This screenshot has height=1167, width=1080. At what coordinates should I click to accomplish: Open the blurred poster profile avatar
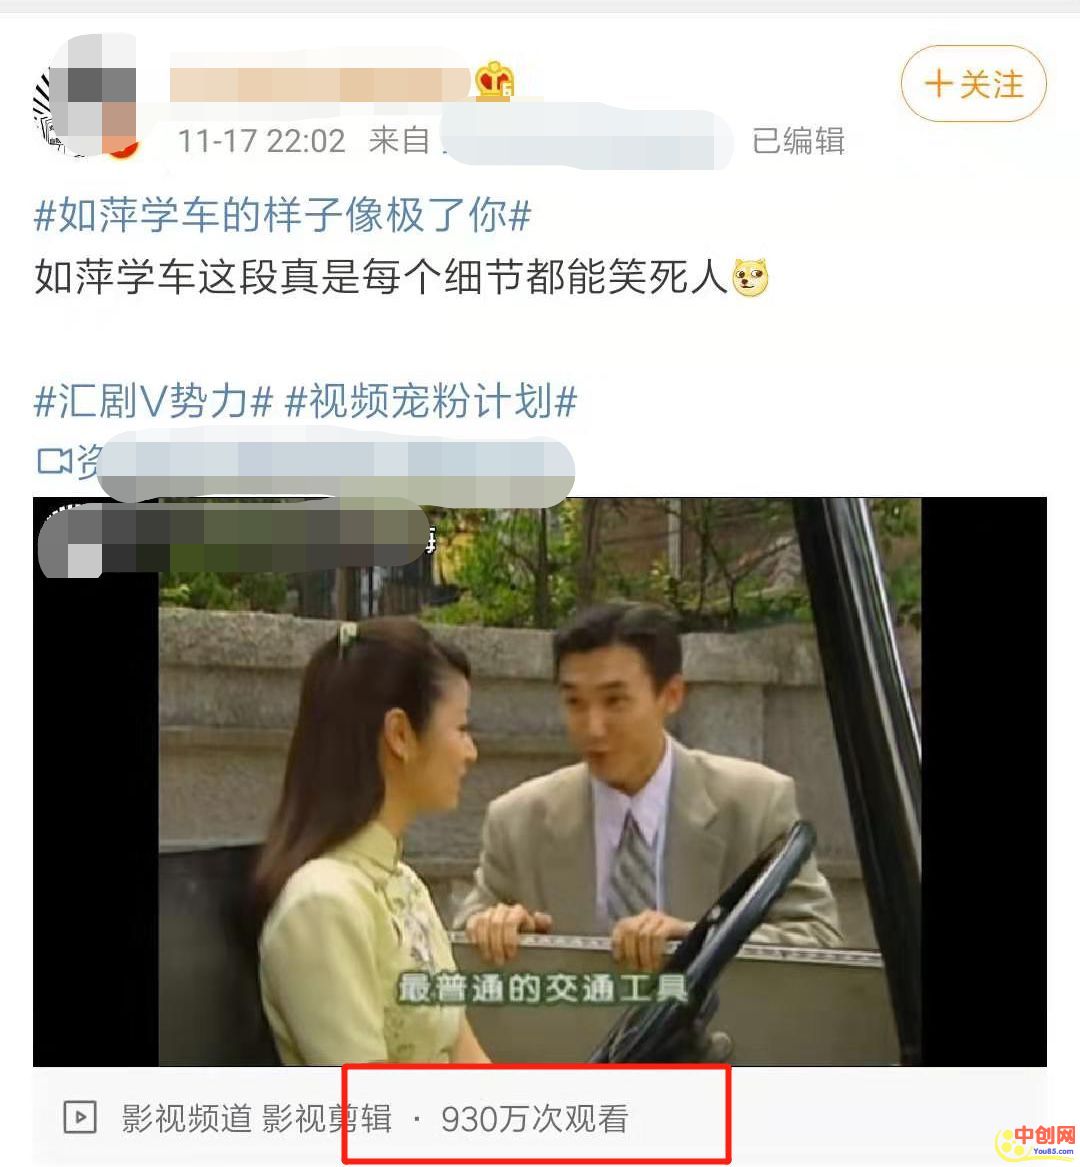[86, 95]
